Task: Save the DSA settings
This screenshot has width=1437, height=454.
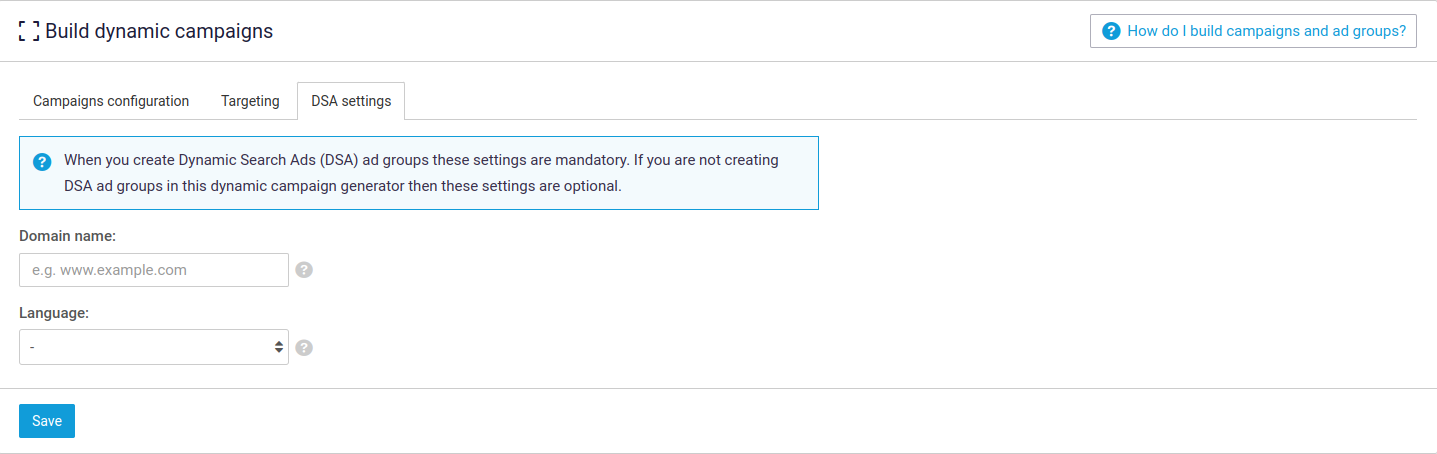Action: (47, 421)
